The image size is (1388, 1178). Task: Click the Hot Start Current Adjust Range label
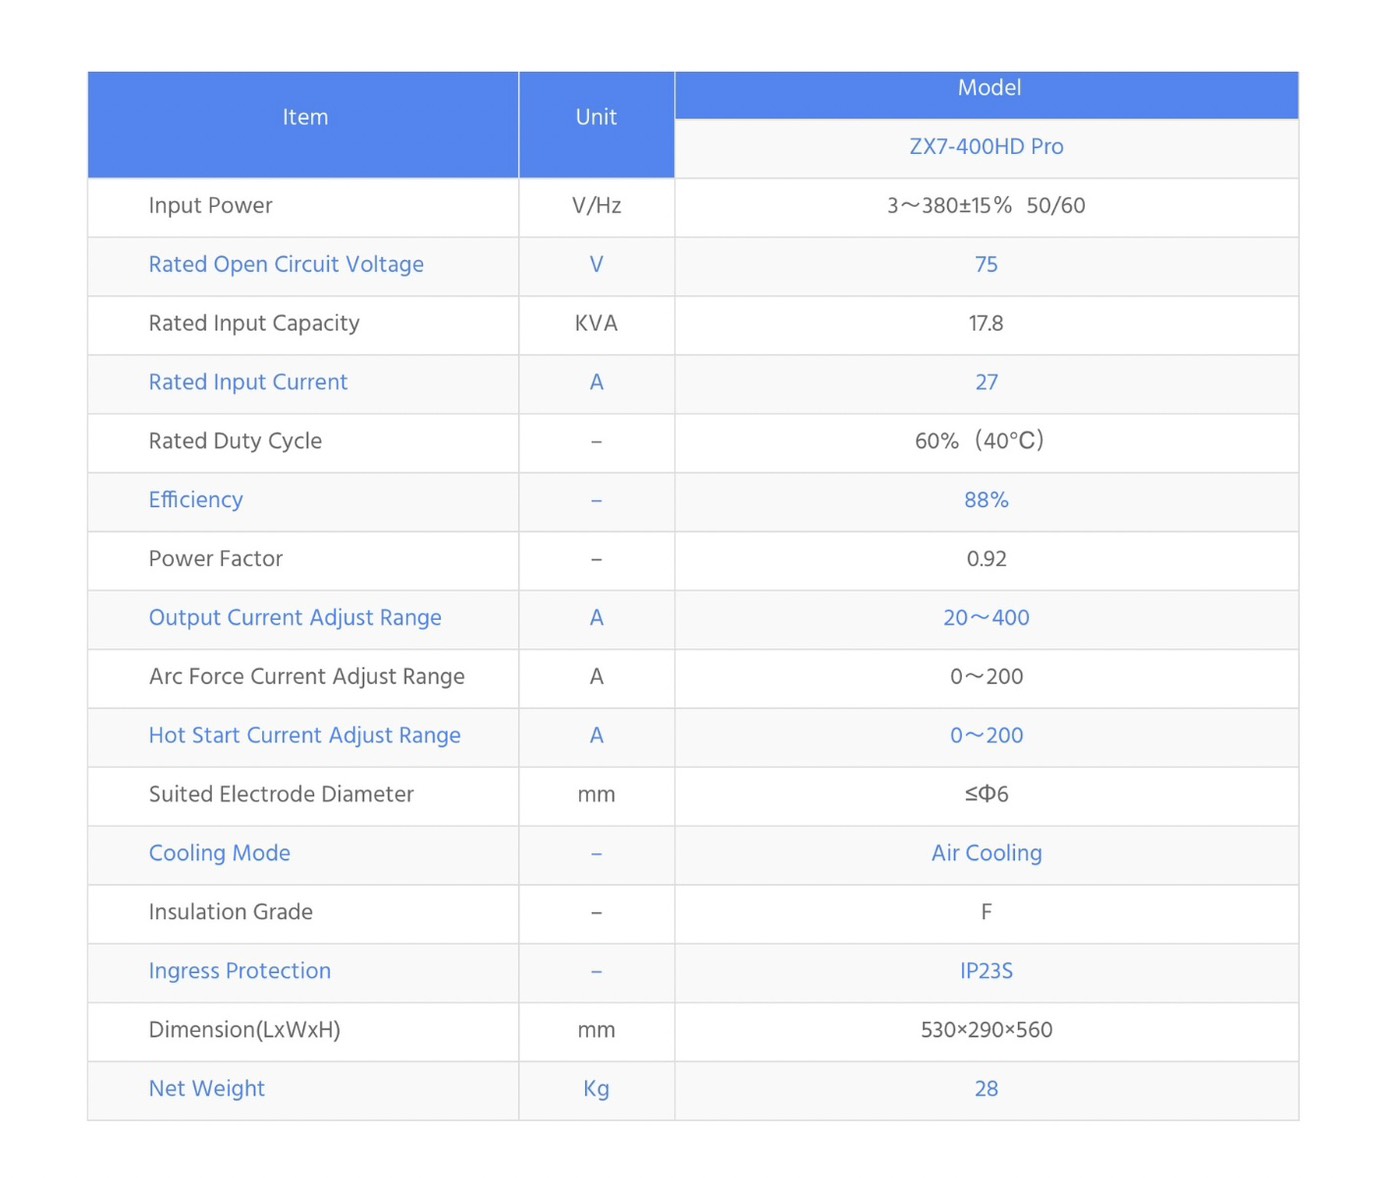pos(305,736)
